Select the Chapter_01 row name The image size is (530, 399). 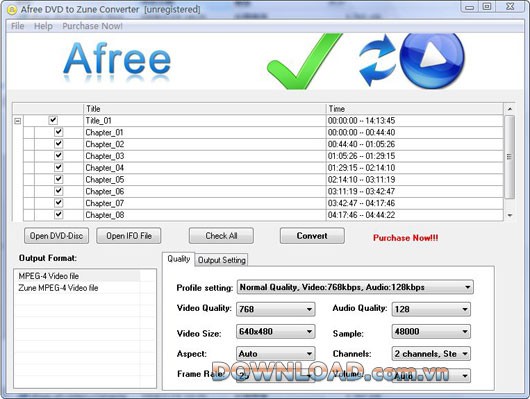pyautogui.click(x=104, y=132)
